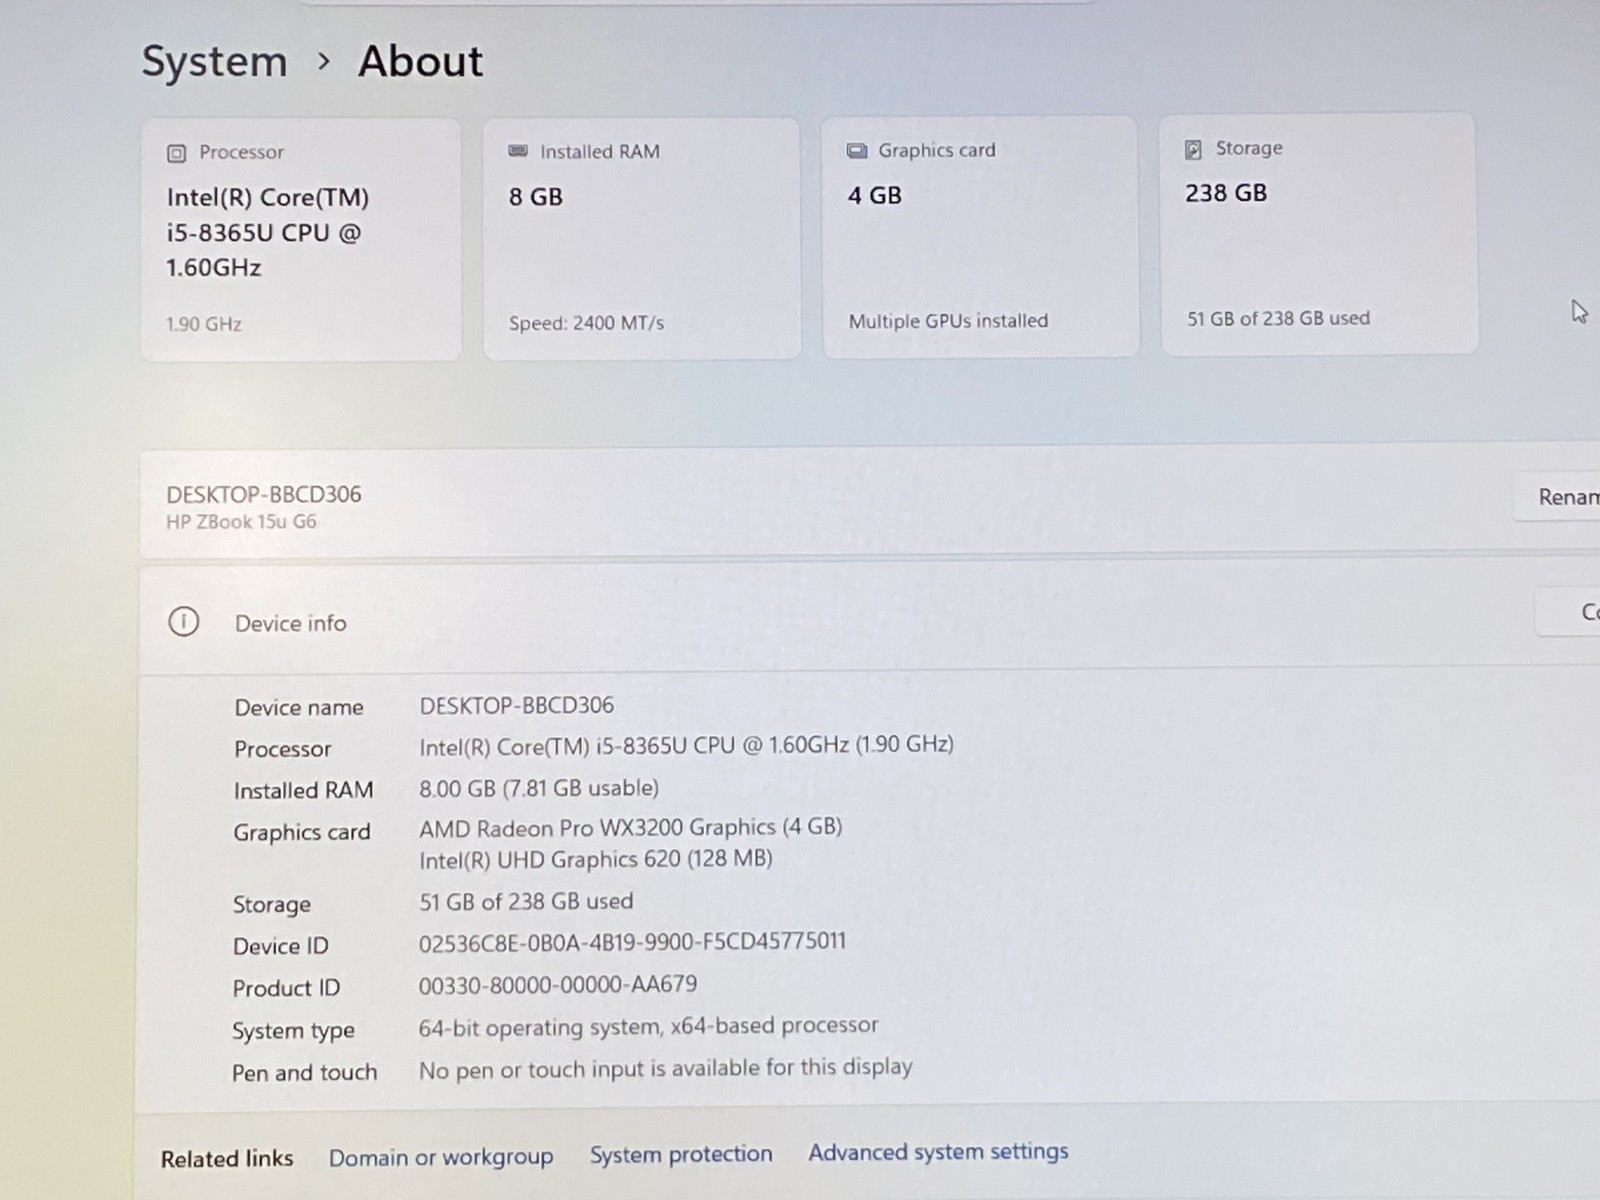The height and width of the screenshot is (1200, 1600).
Task: Select Installed RAM value 8.00 GB
Action: click(x=539, y=788)
